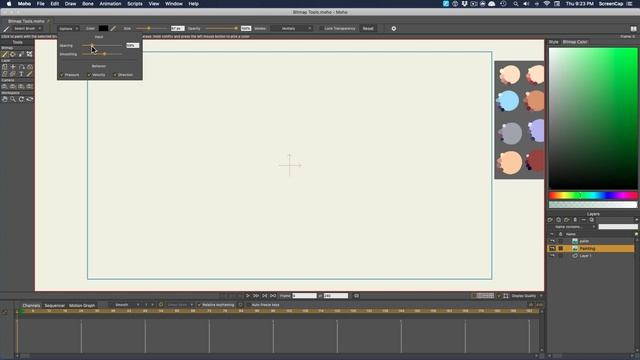Open the Display Quality dropdown
This screenshot has height=360, width=640.
click(x=527, y=296)
